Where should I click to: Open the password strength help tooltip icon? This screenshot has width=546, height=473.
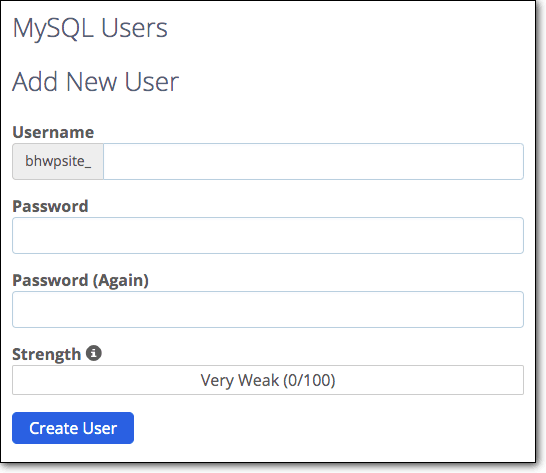94,353
